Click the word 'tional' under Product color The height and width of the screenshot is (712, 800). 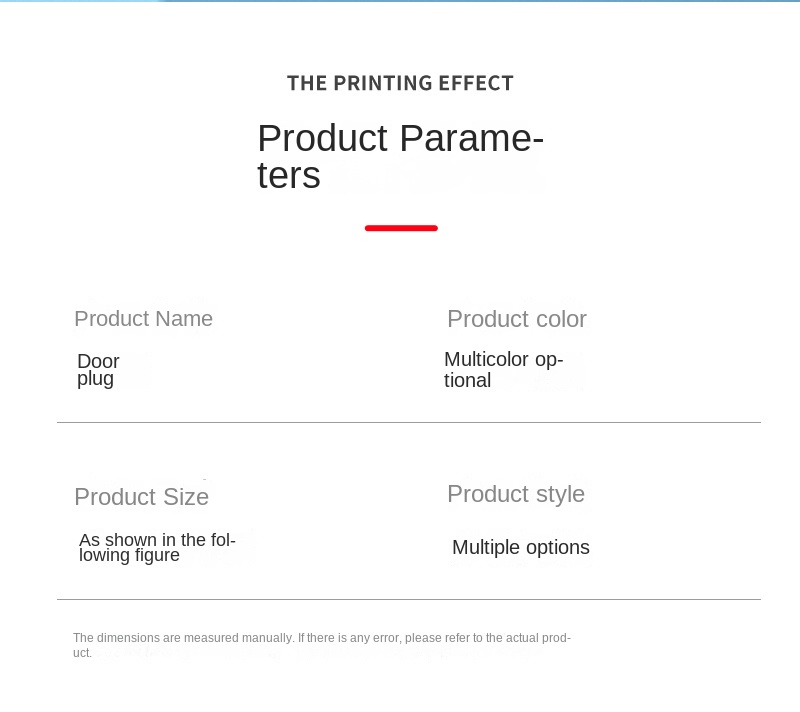467,380
